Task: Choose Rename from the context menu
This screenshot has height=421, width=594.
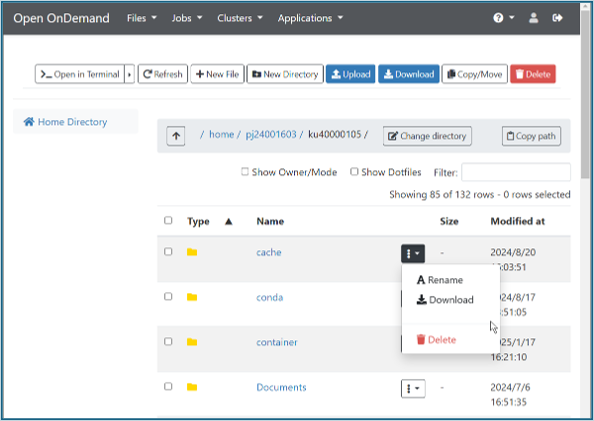Action: [440, 280]
